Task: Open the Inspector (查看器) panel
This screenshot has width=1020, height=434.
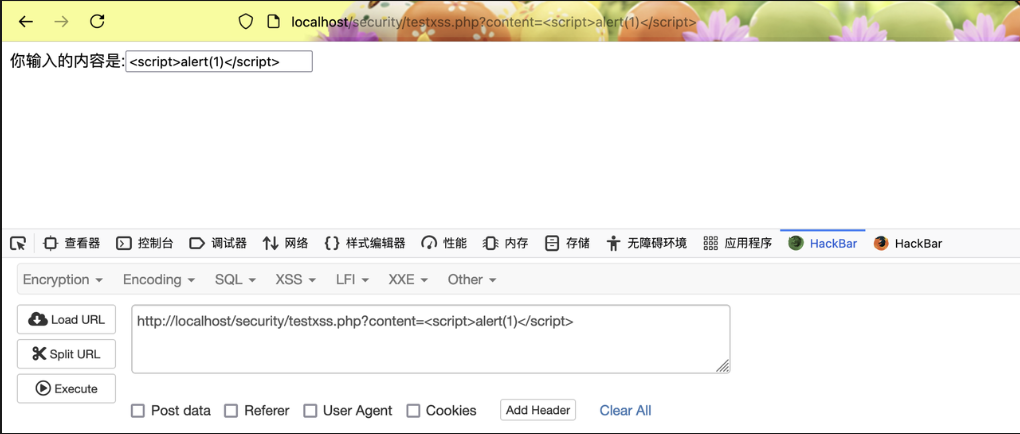Action: click(72, 243)
